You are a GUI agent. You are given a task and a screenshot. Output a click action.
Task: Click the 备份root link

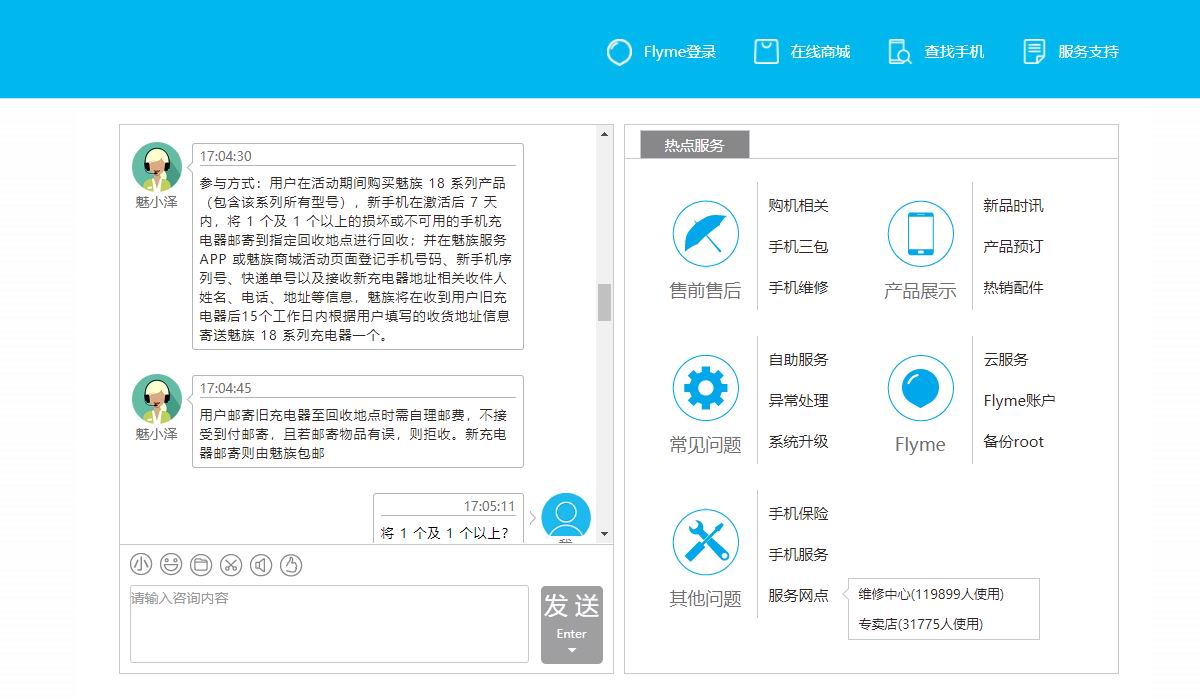1013,442
